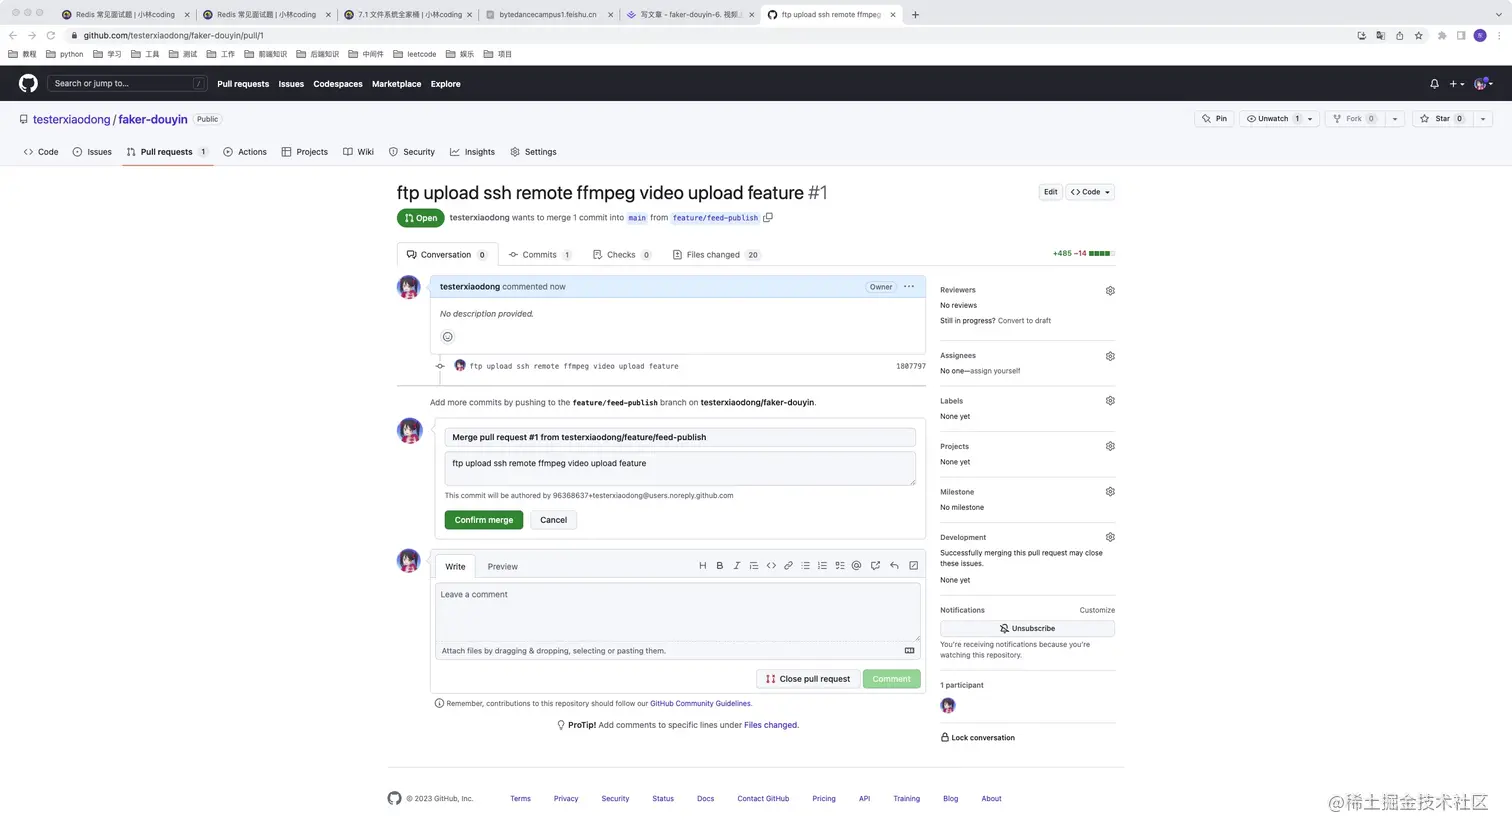Image resolution: width=1512 pixels, height=836 pixels.
Task: Open the GitHub Community Guidelines link
Action: coord(700,704)
